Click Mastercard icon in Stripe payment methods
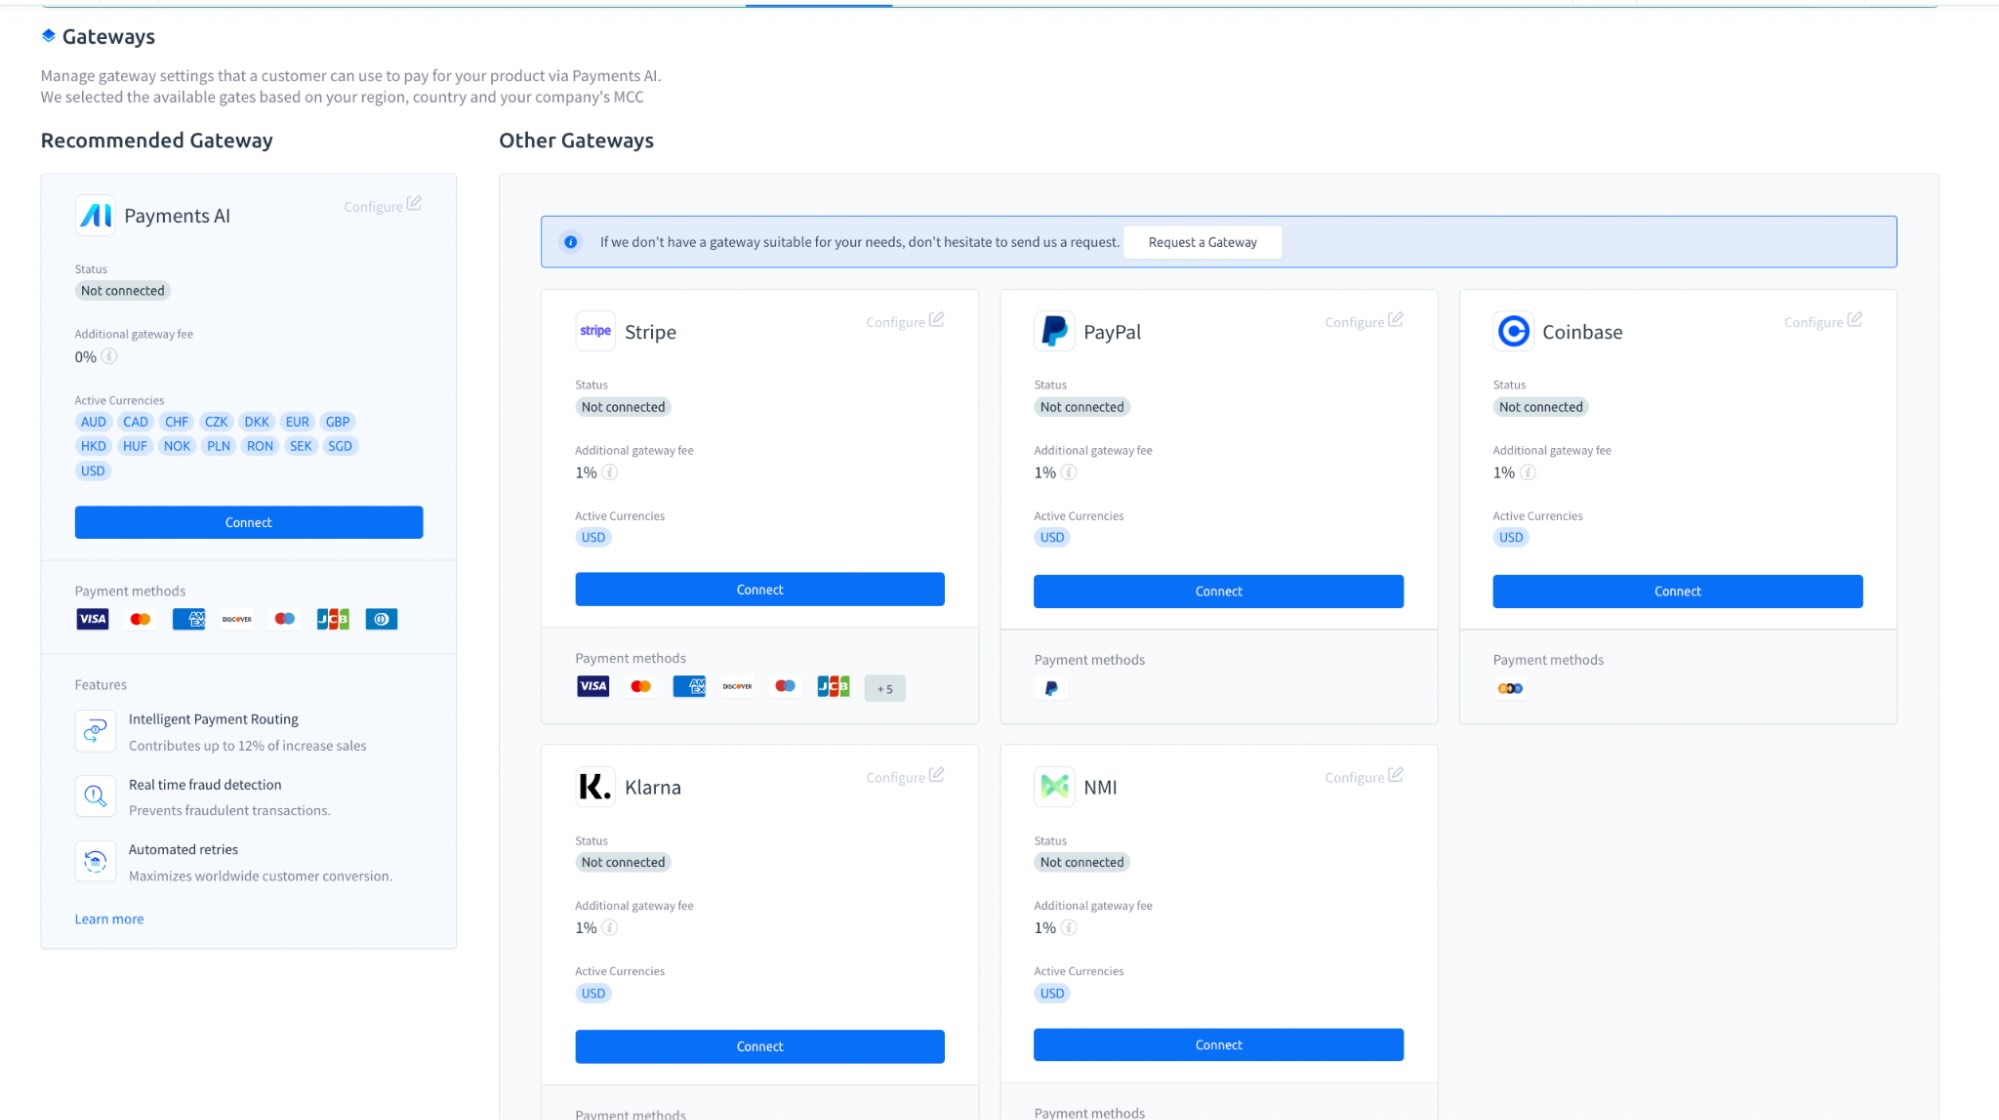This screenshot has height=1120, width=1999. tap(641, 686)
